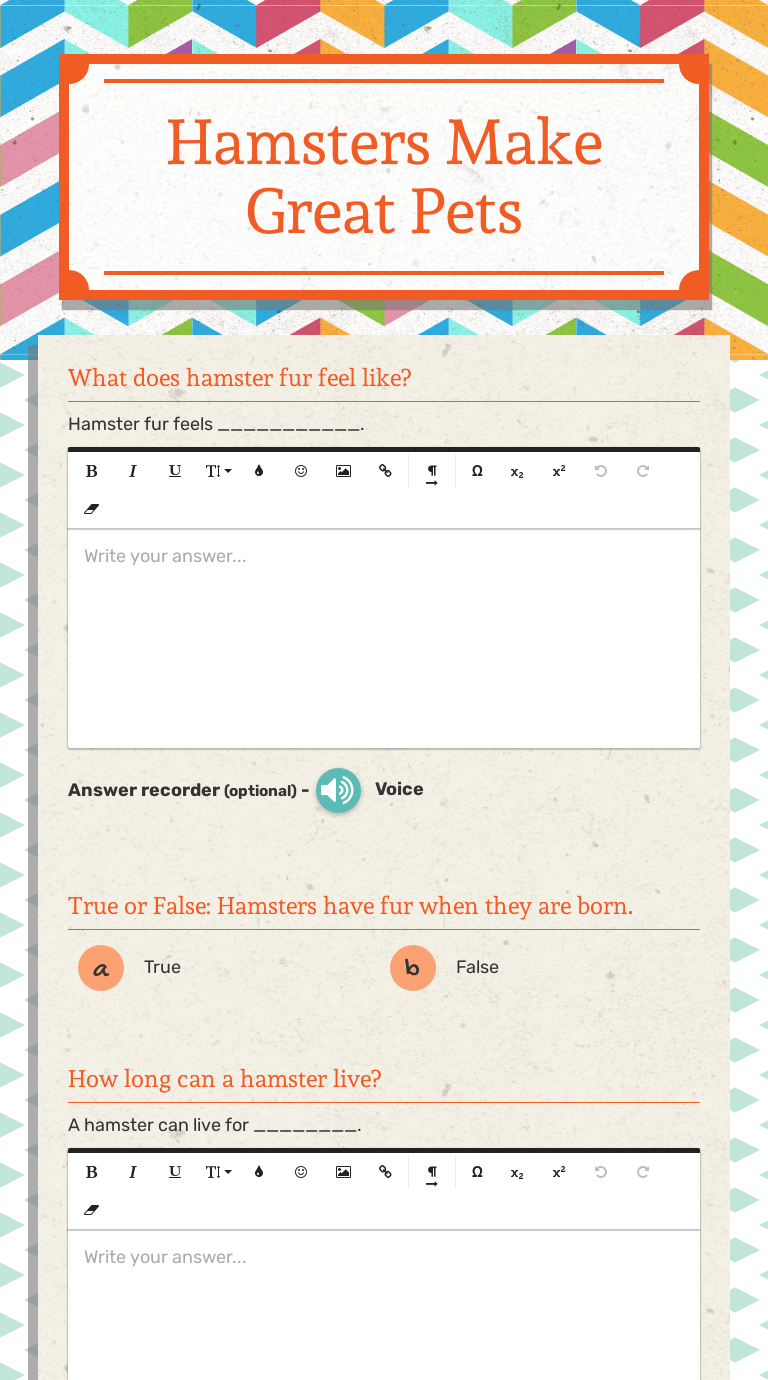Image resolution: width=768 pixels, height=1380 pixels.
Task: Apply italic formatting in the fur question toolbar
Action: (133, 471)
